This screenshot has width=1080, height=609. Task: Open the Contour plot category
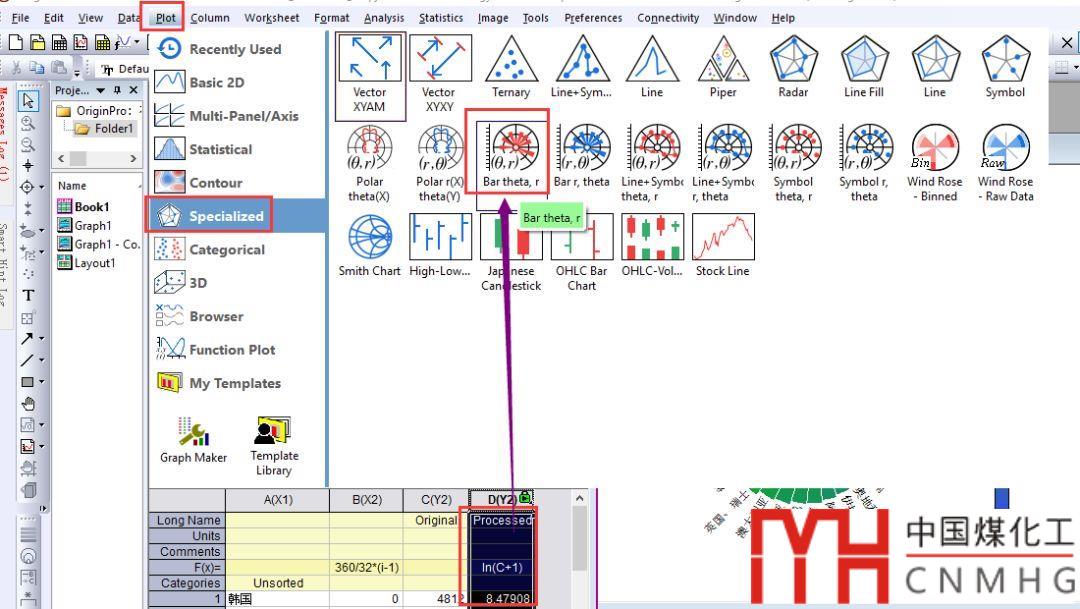click(x=238, y=183)
